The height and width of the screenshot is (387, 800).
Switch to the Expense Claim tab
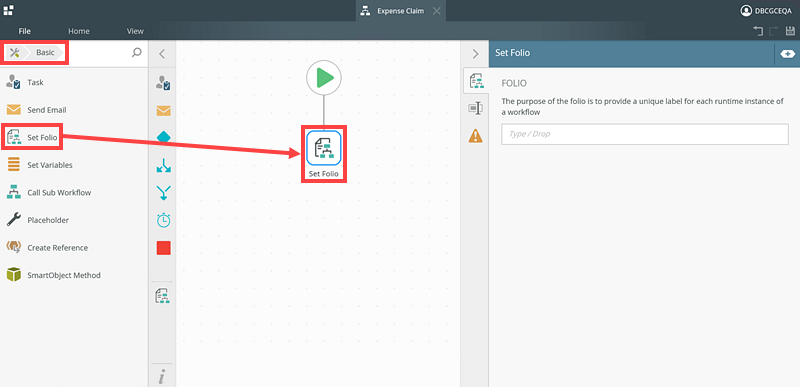[401, 11]
